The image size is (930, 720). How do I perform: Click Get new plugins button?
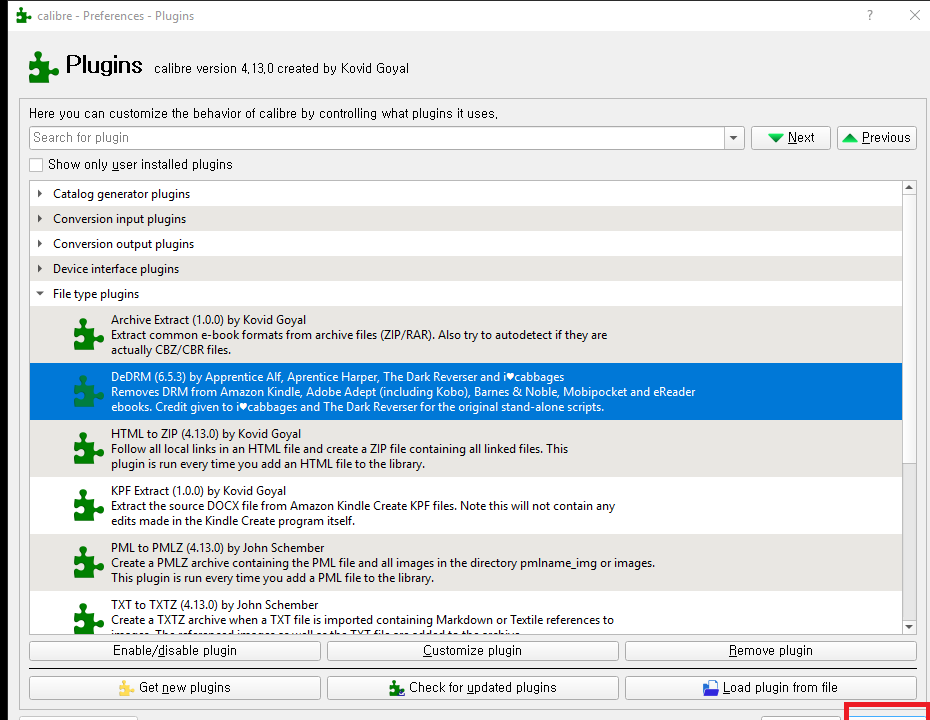coord(175,688)
